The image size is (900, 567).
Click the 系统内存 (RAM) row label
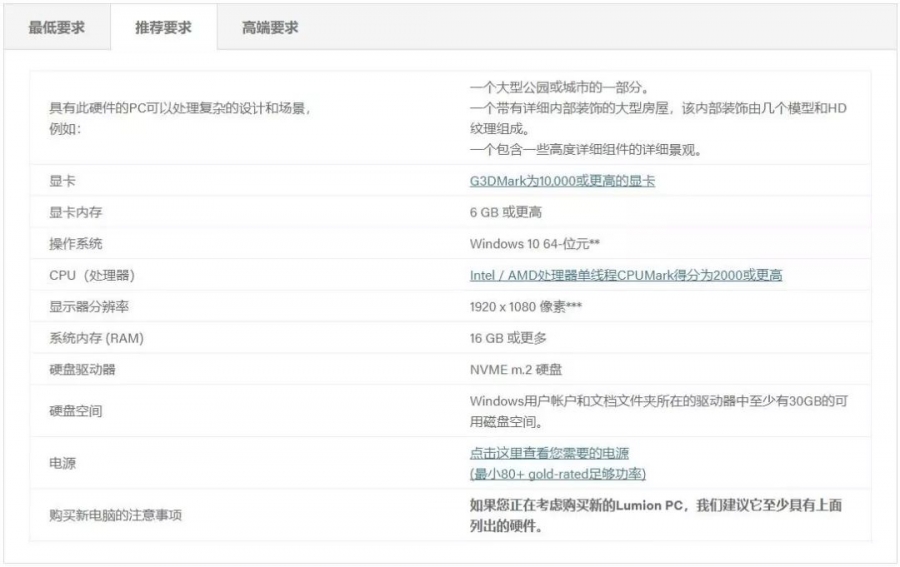pyautogui.click(x=96, y=338)
